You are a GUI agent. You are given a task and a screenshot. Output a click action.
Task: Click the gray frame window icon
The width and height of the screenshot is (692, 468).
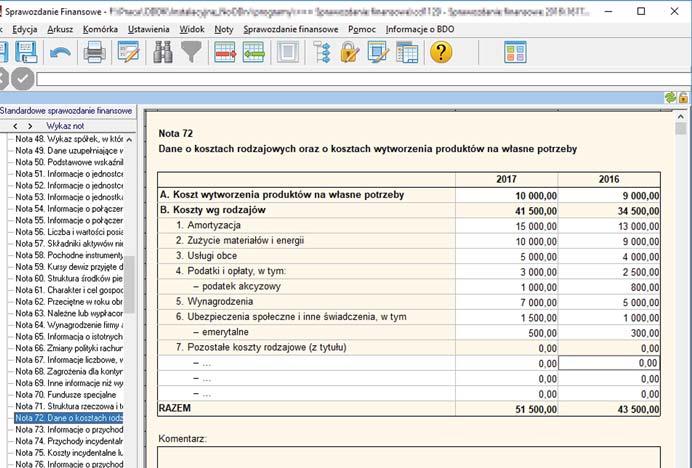point(288,52)
